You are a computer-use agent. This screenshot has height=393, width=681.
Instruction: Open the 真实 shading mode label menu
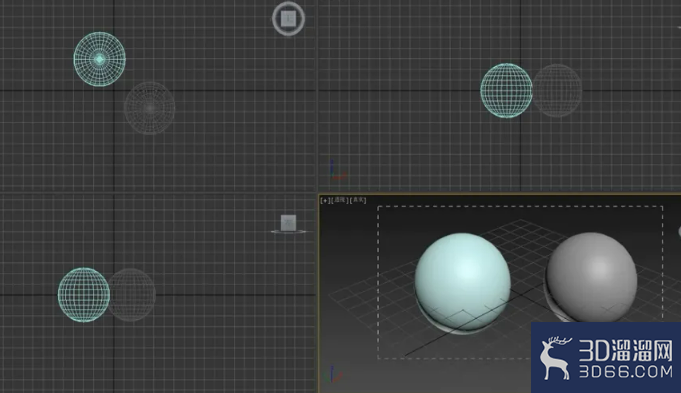click(x=358, y=200)
